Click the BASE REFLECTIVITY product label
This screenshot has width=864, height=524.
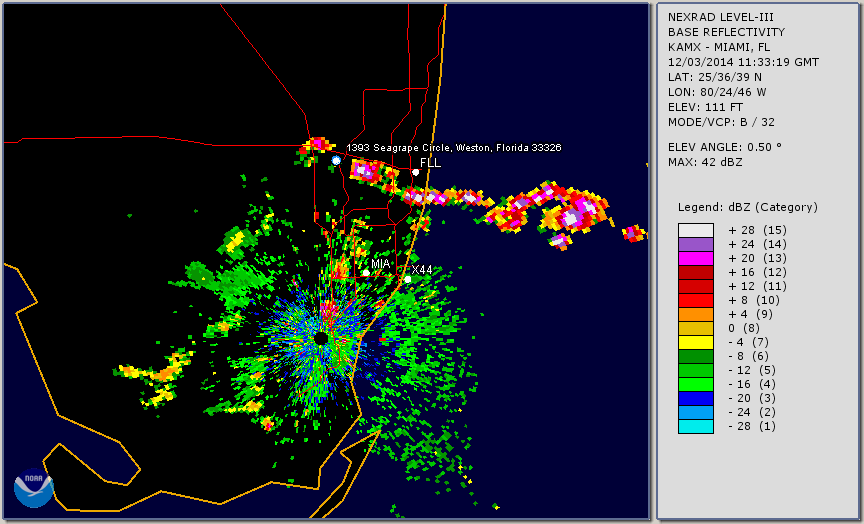click(726, 33)
